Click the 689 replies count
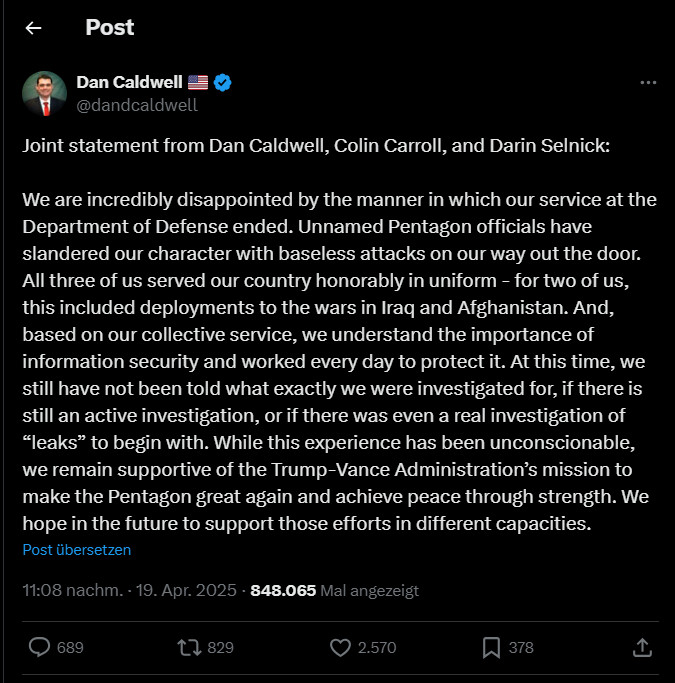Image resolution: width=675 pixels, height=683 pixels. click(x=70, y=648)
